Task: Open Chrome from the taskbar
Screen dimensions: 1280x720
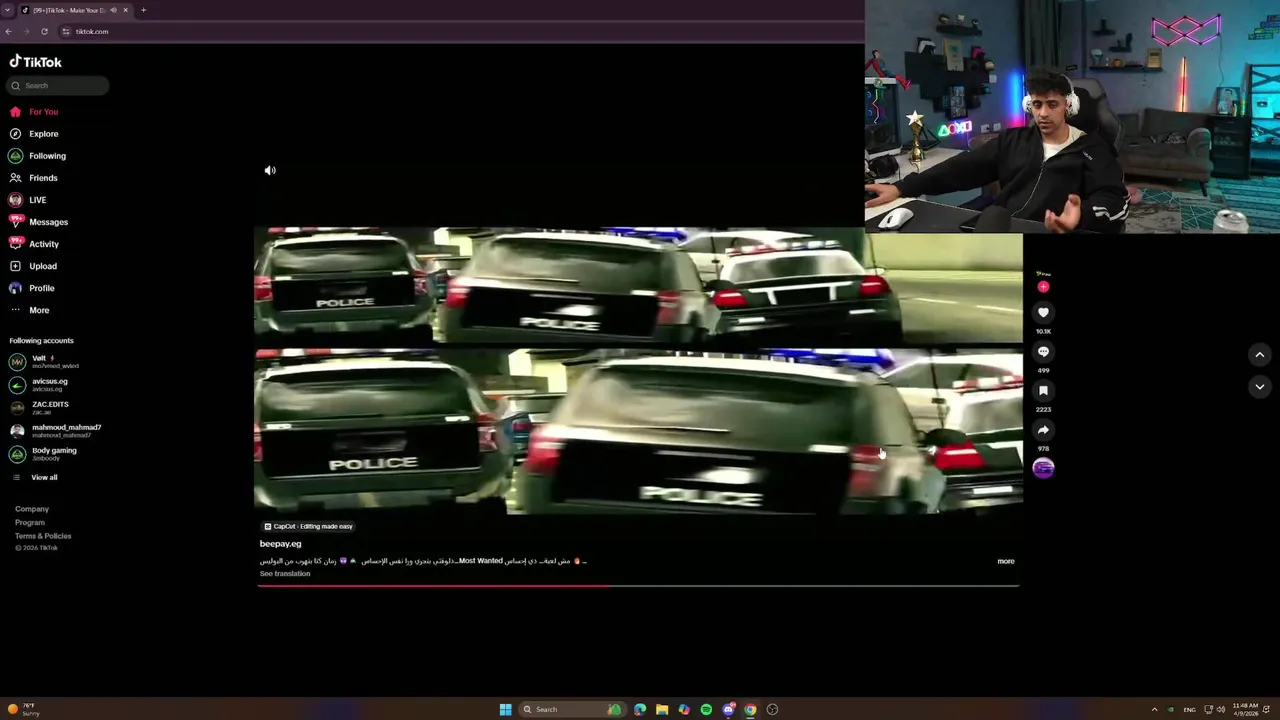Action: tap(750, 709)
